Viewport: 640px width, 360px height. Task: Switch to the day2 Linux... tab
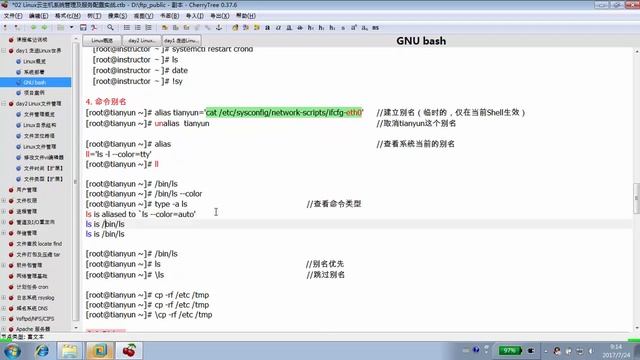(141, 40)
